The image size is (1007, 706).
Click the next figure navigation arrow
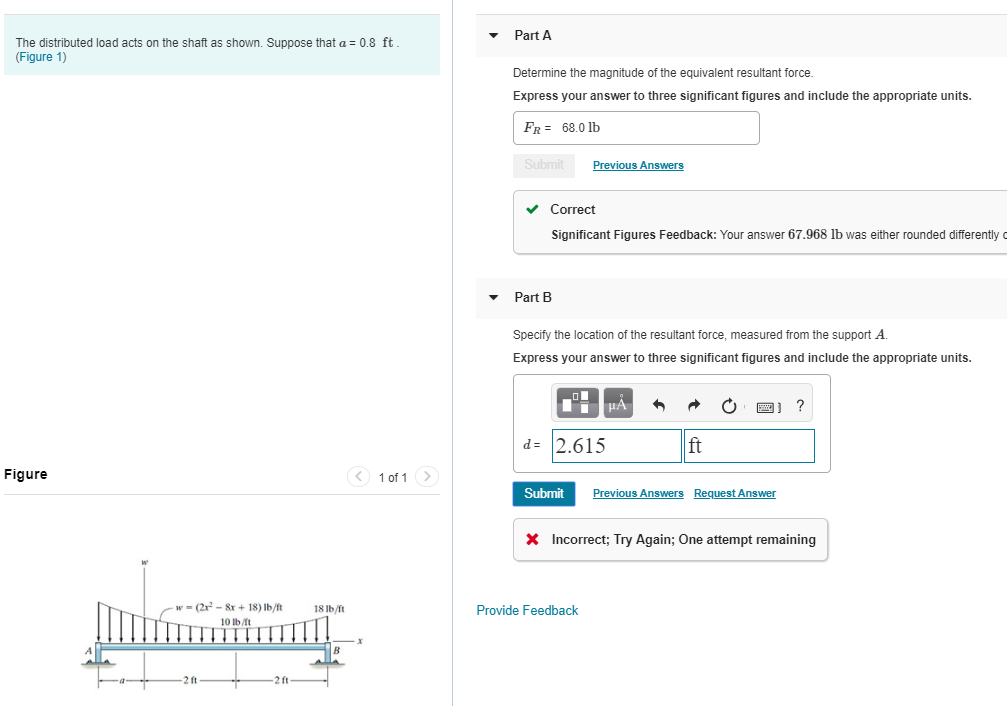point(426,476)
